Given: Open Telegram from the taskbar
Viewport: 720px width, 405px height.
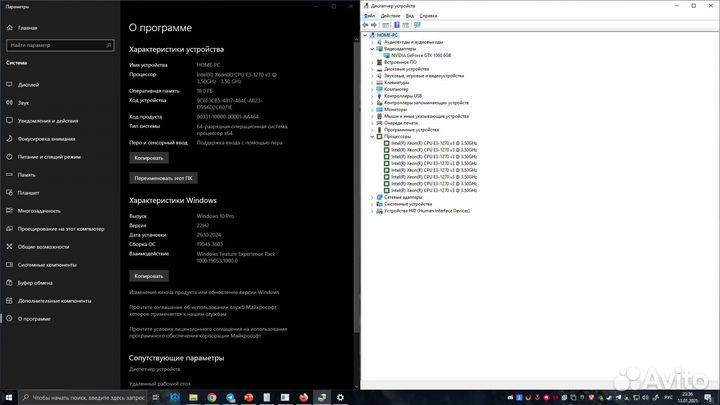Looking at the screenshot, I should [230, 397].
